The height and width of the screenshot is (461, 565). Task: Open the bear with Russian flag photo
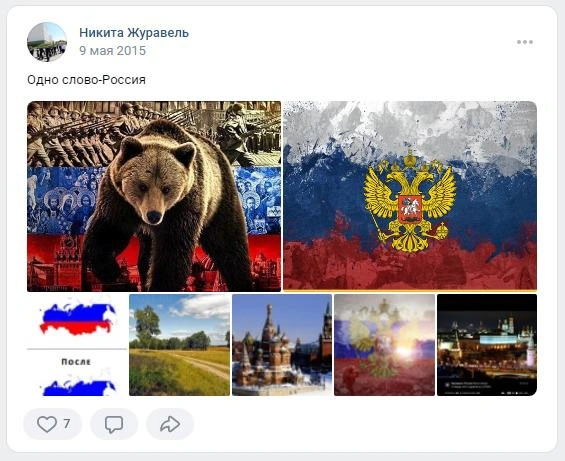point(154,196)
